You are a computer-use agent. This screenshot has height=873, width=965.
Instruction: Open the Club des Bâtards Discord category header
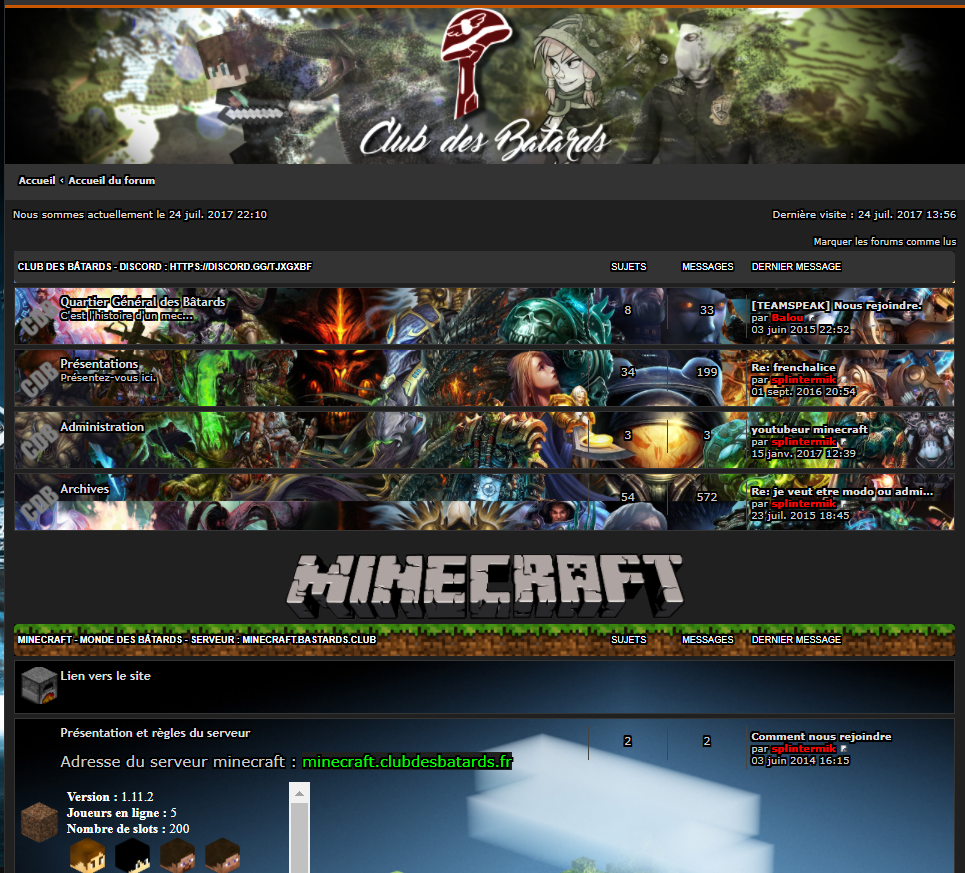tap(164, 266)
